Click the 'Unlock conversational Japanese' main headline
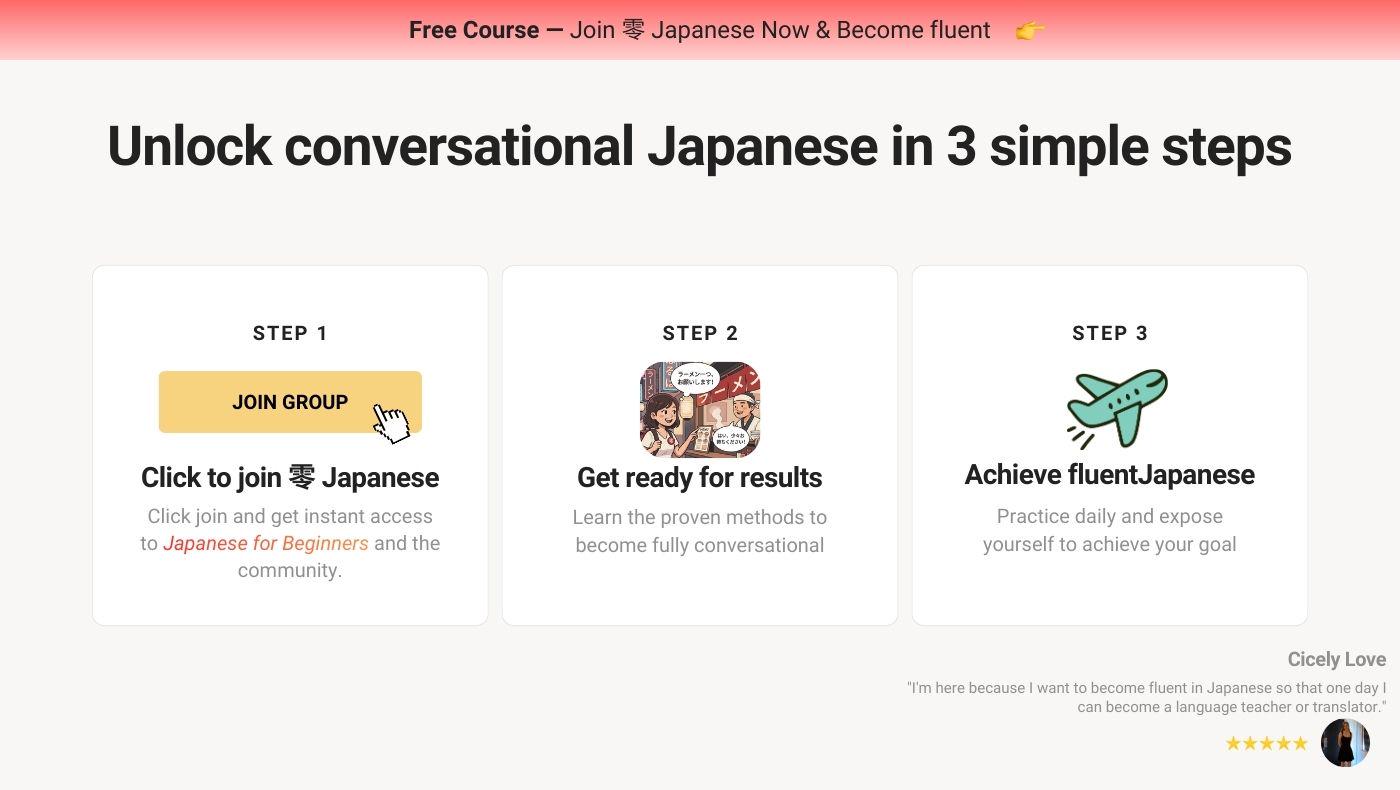The height and width of the screenshot is (790, 1400). click(700, 146)
